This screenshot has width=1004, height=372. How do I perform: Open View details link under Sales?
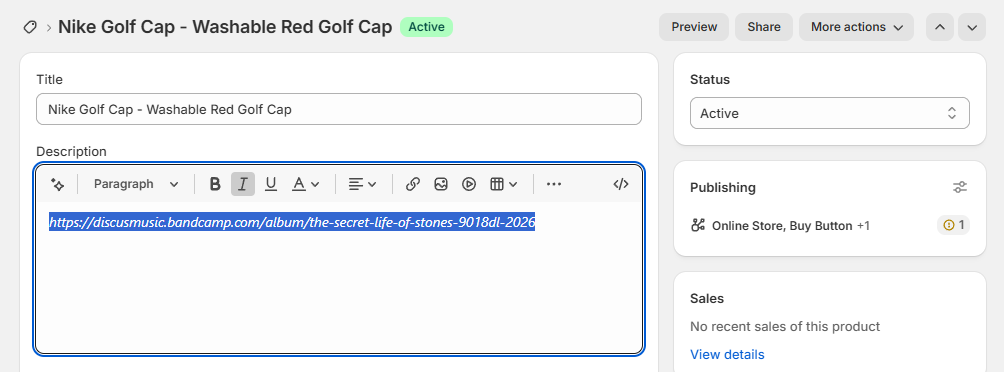click(x=727, y=354)
